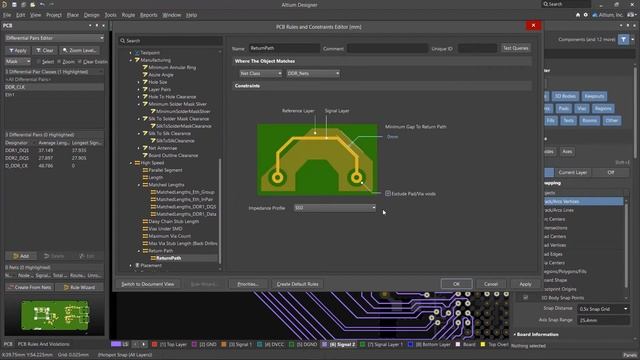Collapse the High Speed tree node
This screenshot has width=640, height=360.
click(x=131, y=163)
